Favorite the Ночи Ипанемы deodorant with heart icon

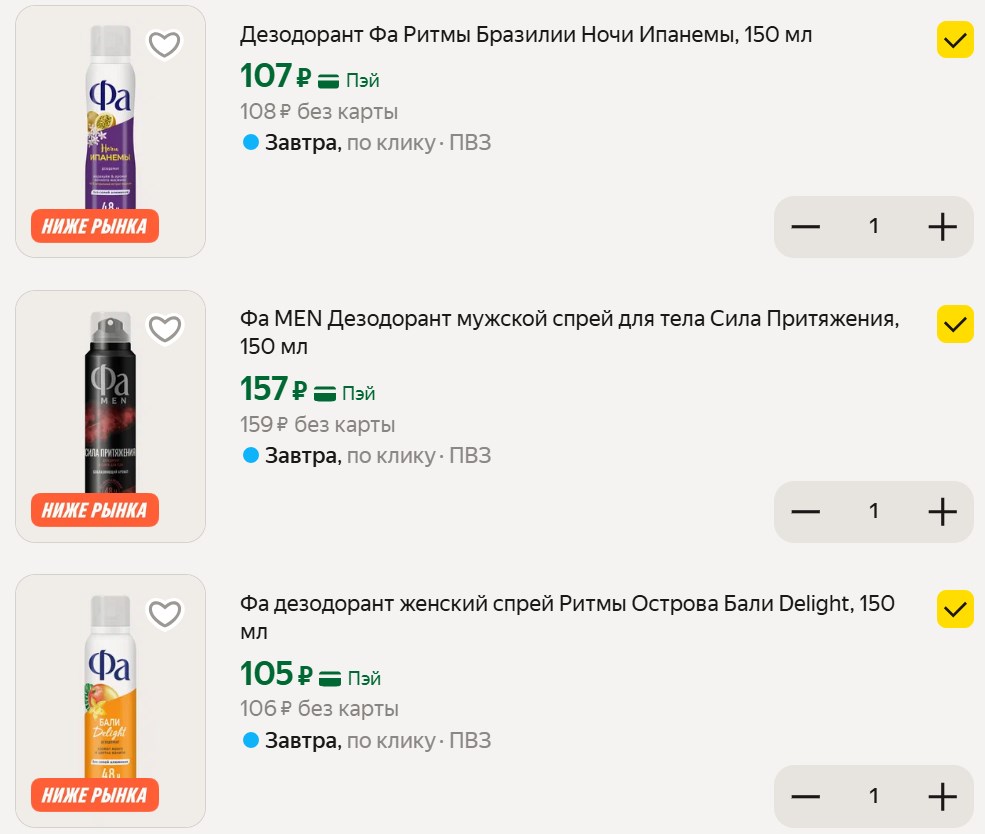click(164, 44)
